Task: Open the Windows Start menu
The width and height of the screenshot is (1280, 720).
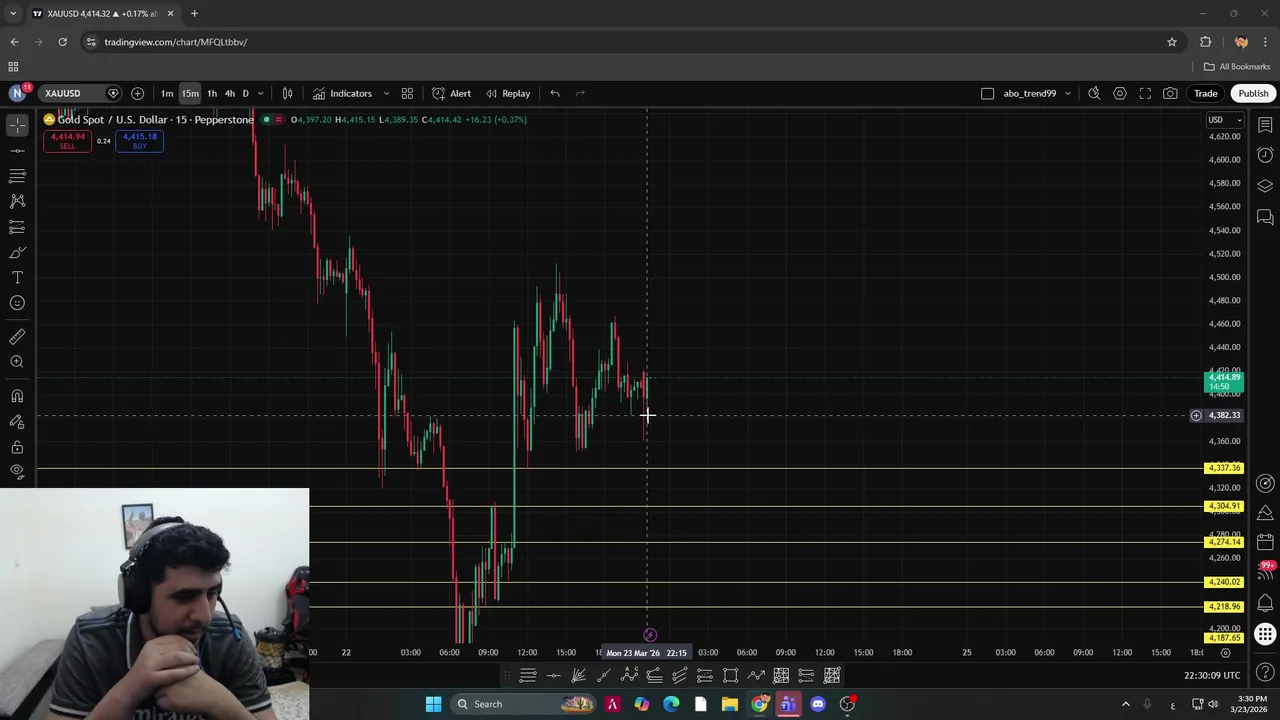Action: [x=433, y=704]
